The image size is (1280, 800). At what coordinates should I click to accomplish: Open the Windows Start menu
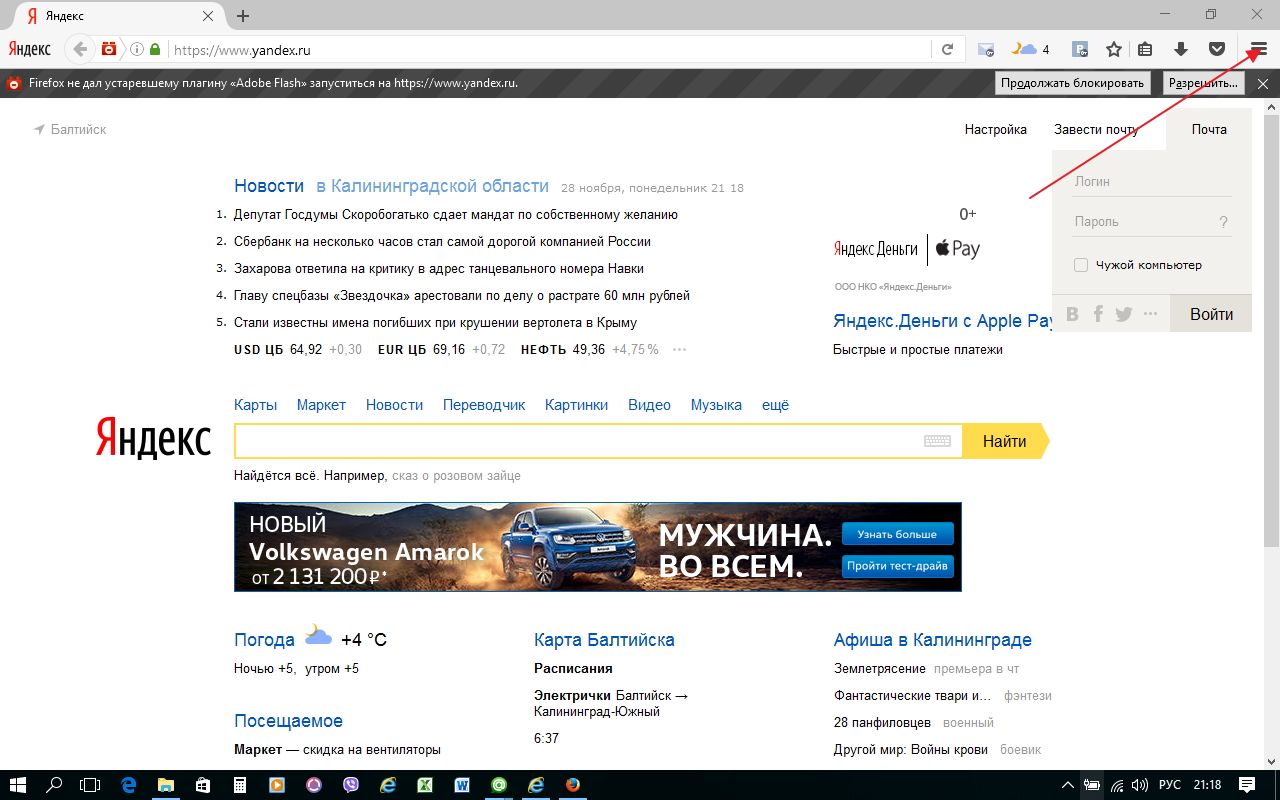pyautogui.click(x=19, y=785)
